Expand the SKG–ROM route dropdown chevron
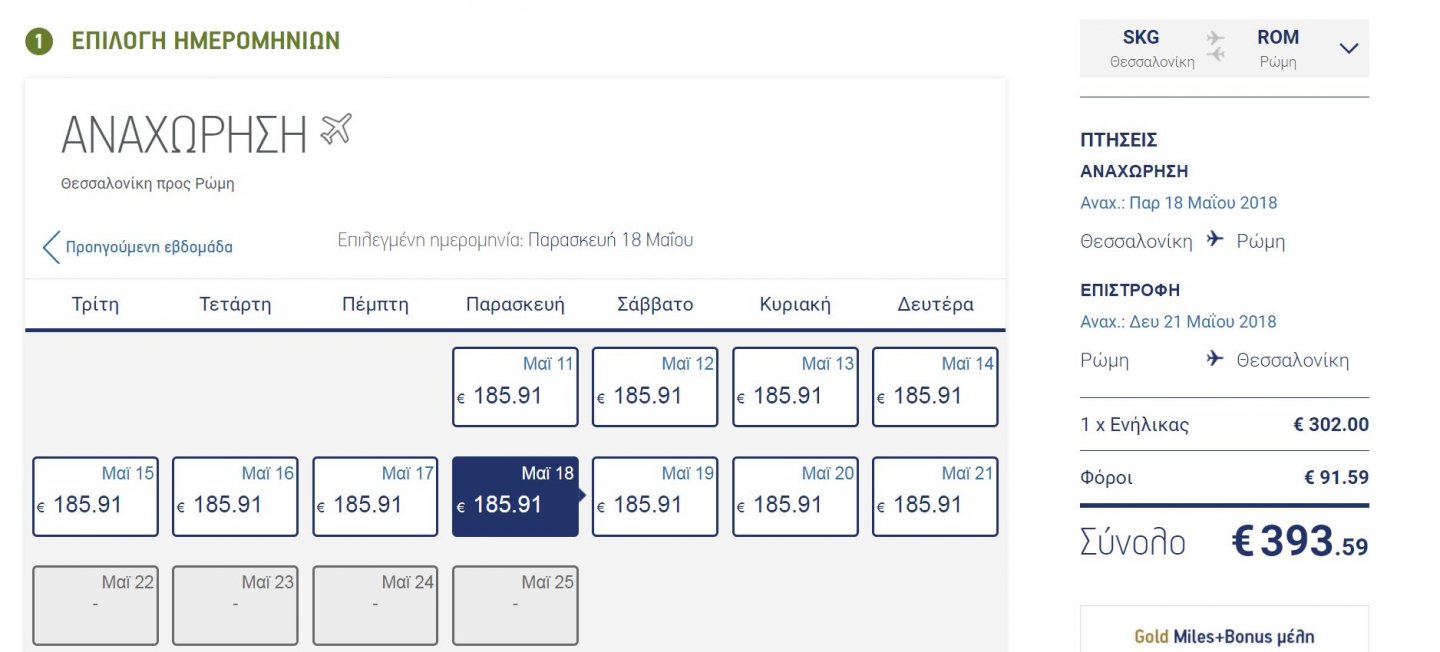1440x652 pixels. coord(1349,48)
